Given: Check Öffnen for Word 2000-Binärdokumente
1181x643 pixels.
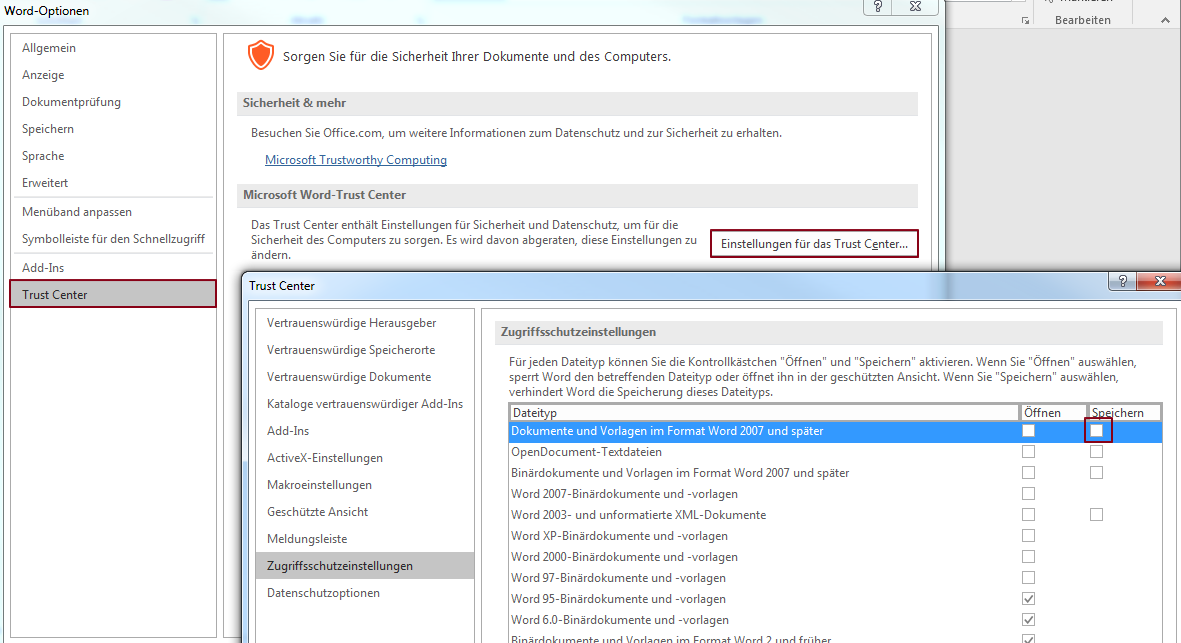Looking at the screenshot, I should pos(1028,557).
